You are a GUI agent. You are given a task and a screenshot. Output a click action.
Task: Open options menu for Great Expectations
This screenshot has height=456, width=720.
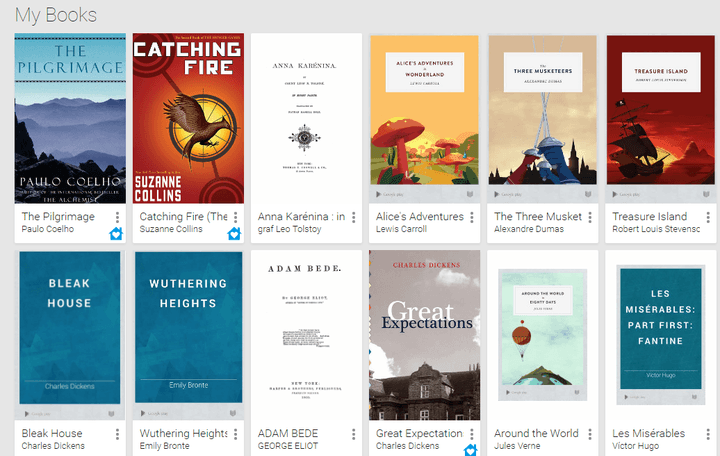472,434
